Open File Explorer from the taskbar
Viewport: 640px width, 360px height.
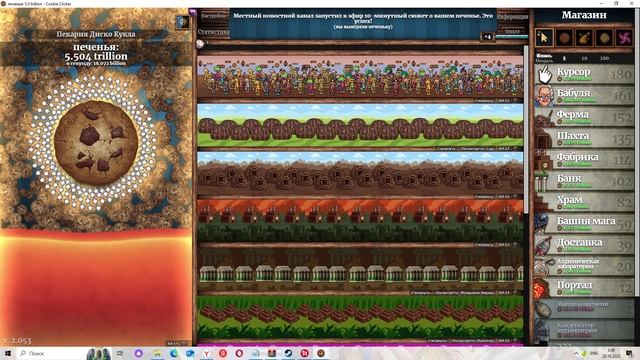coord(157,353)
